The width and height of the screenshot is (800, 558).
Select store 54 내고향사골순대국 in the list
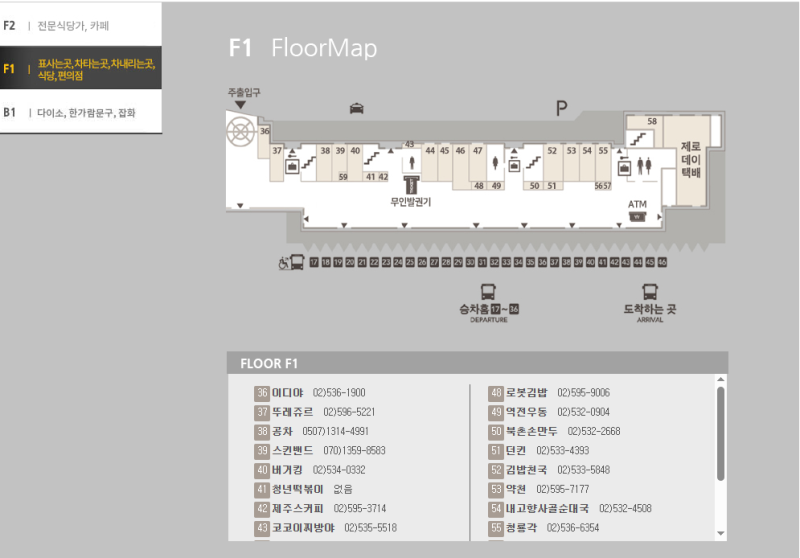pyautogui.click(x=570, y=509)
